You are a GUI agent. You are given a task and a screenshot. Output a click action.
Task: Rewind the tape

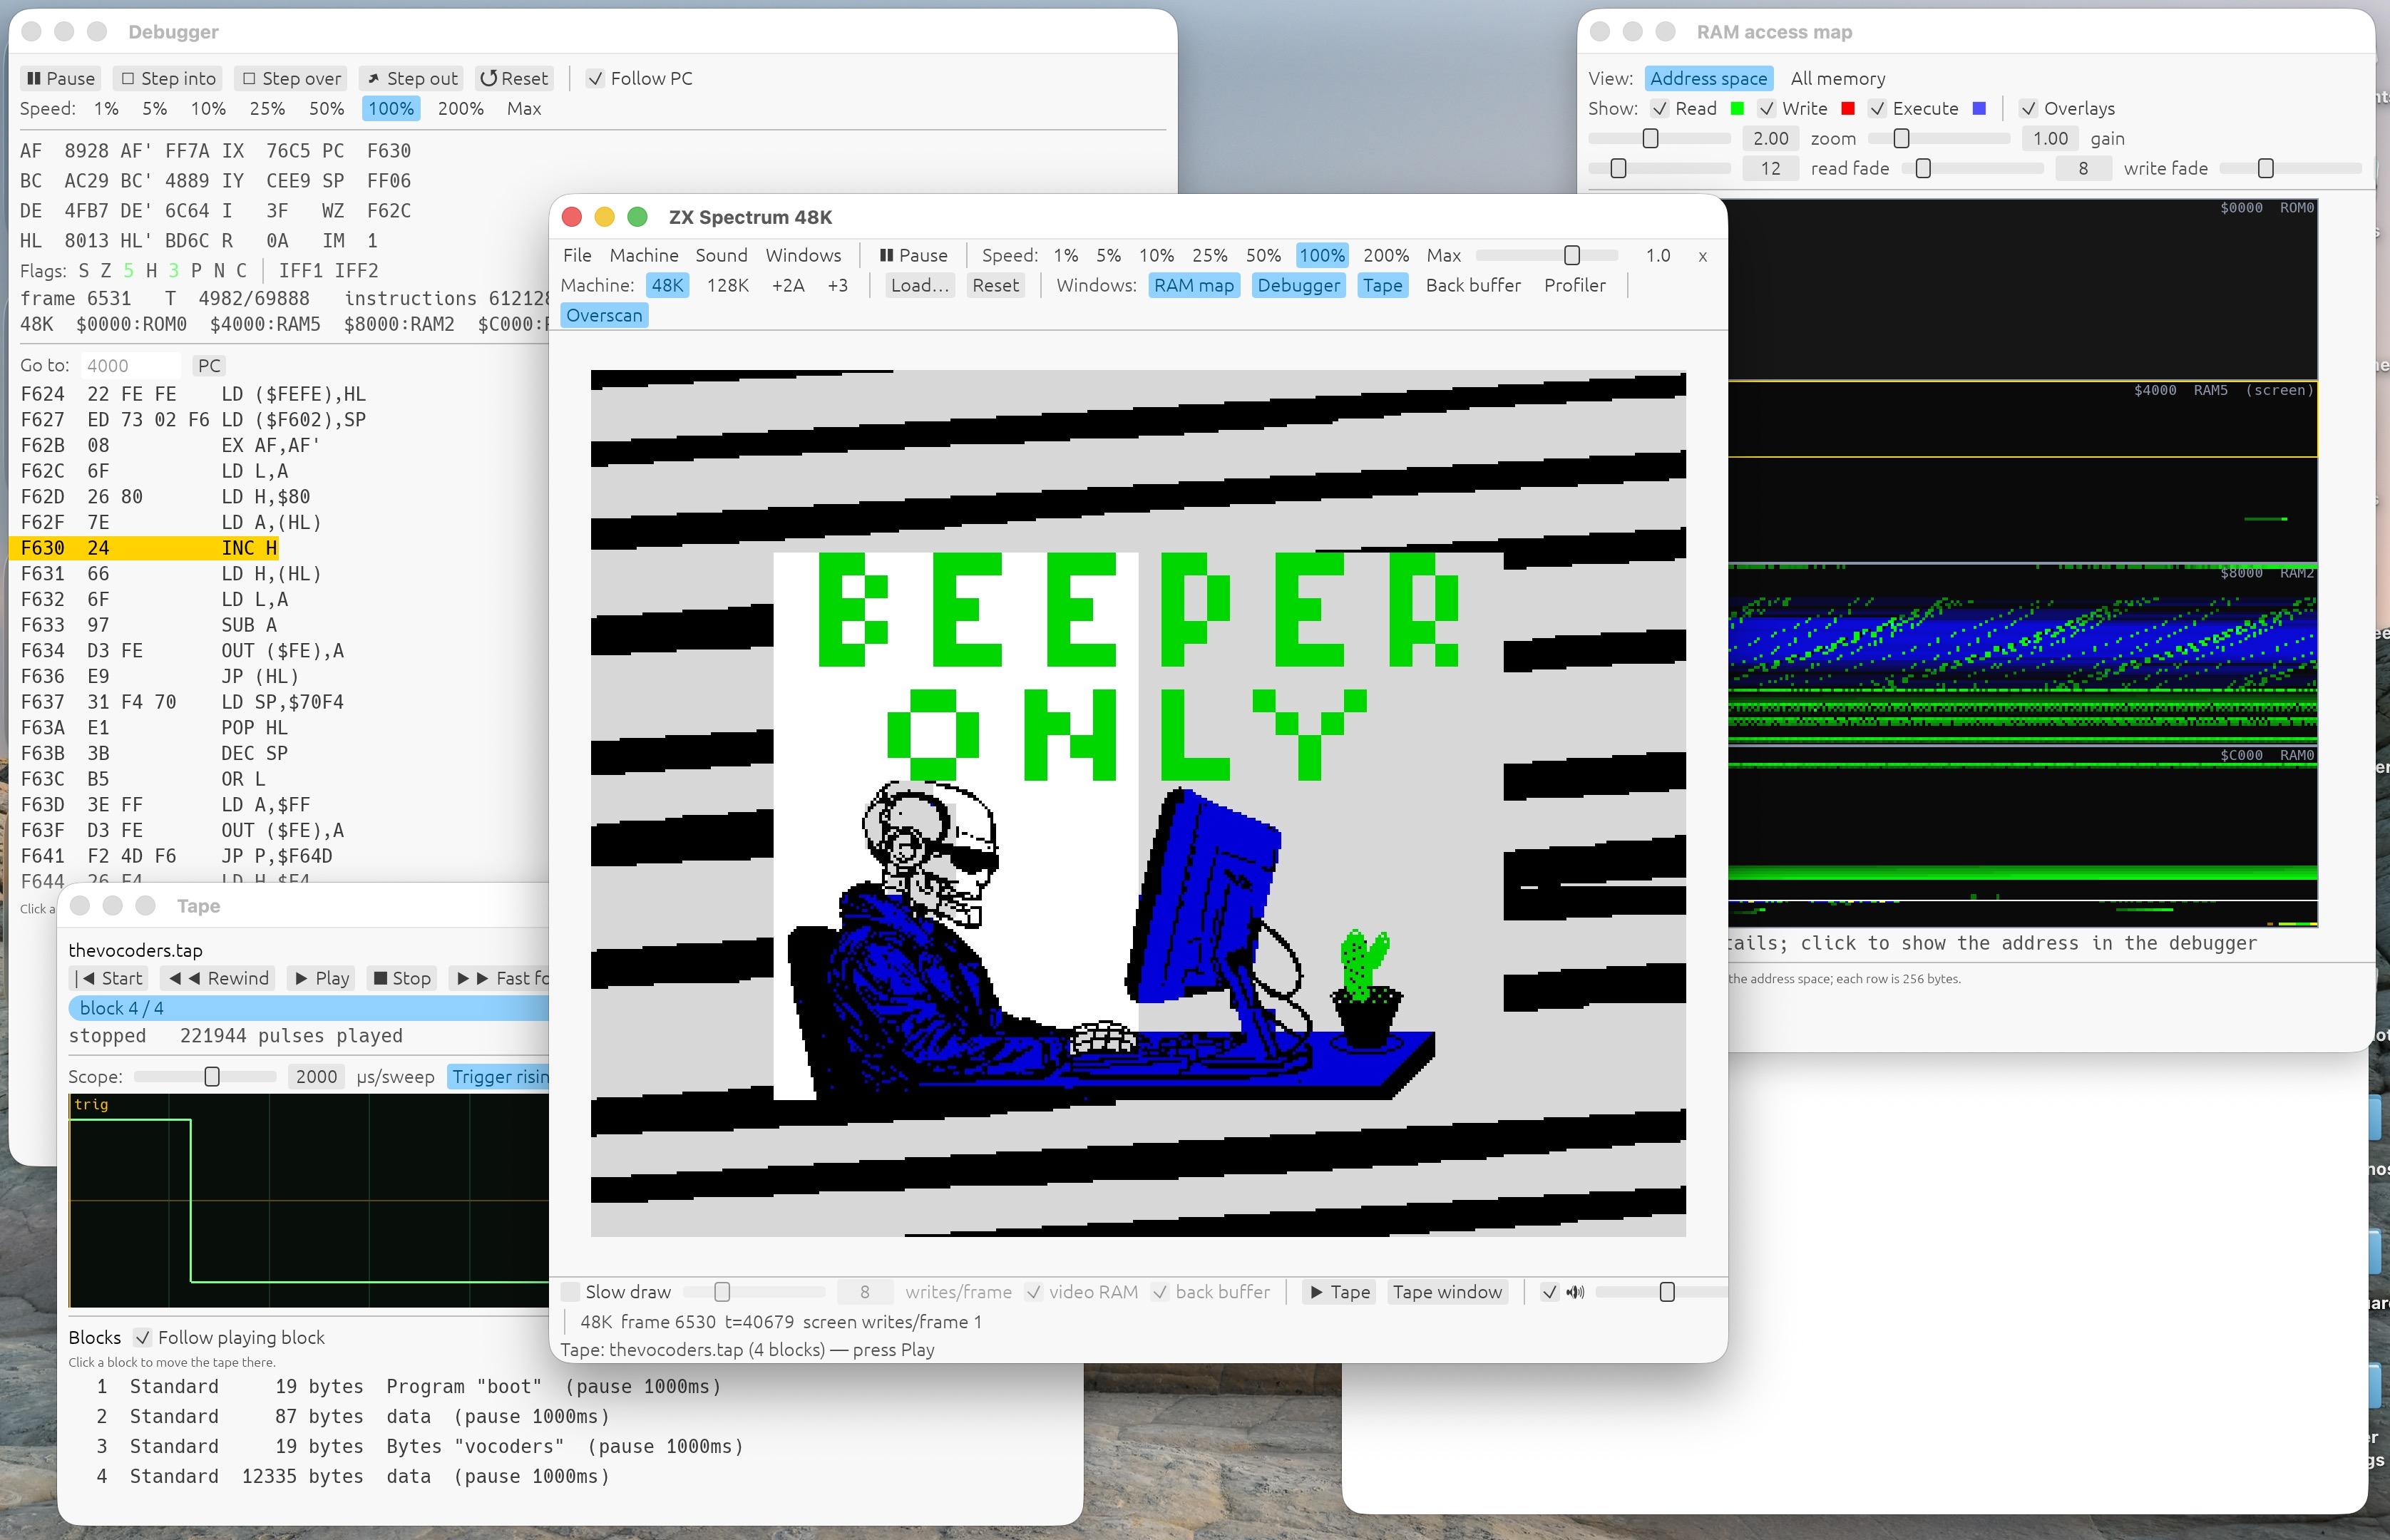219,979
